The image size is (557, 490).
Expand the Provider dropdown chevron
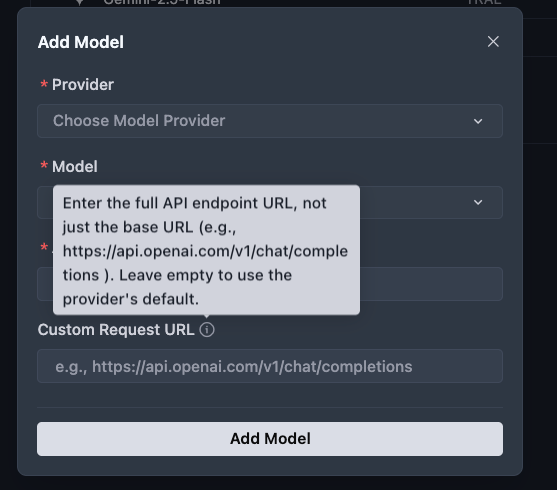[x=478, y=121]
